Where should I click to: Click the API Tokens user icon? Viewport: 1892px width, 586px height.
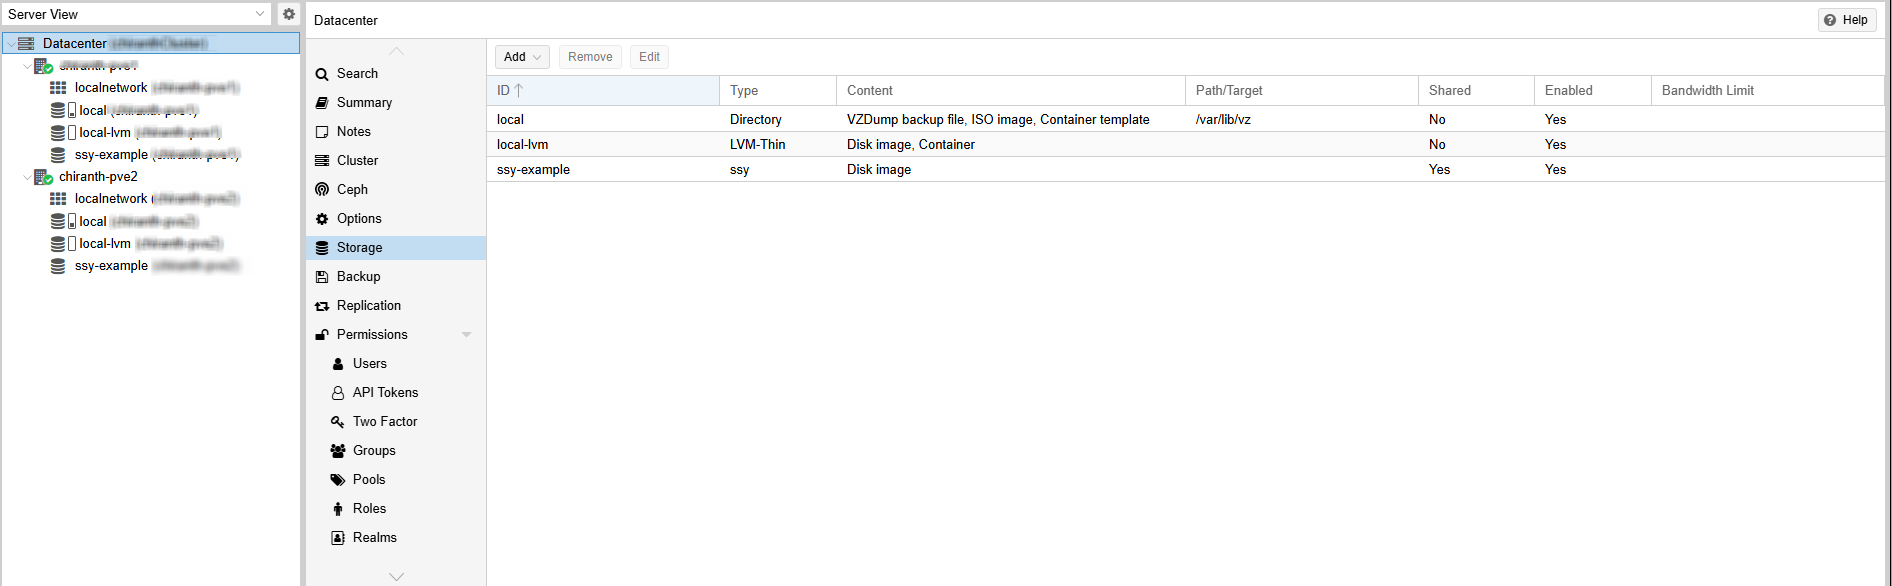(x=338, y=393)
